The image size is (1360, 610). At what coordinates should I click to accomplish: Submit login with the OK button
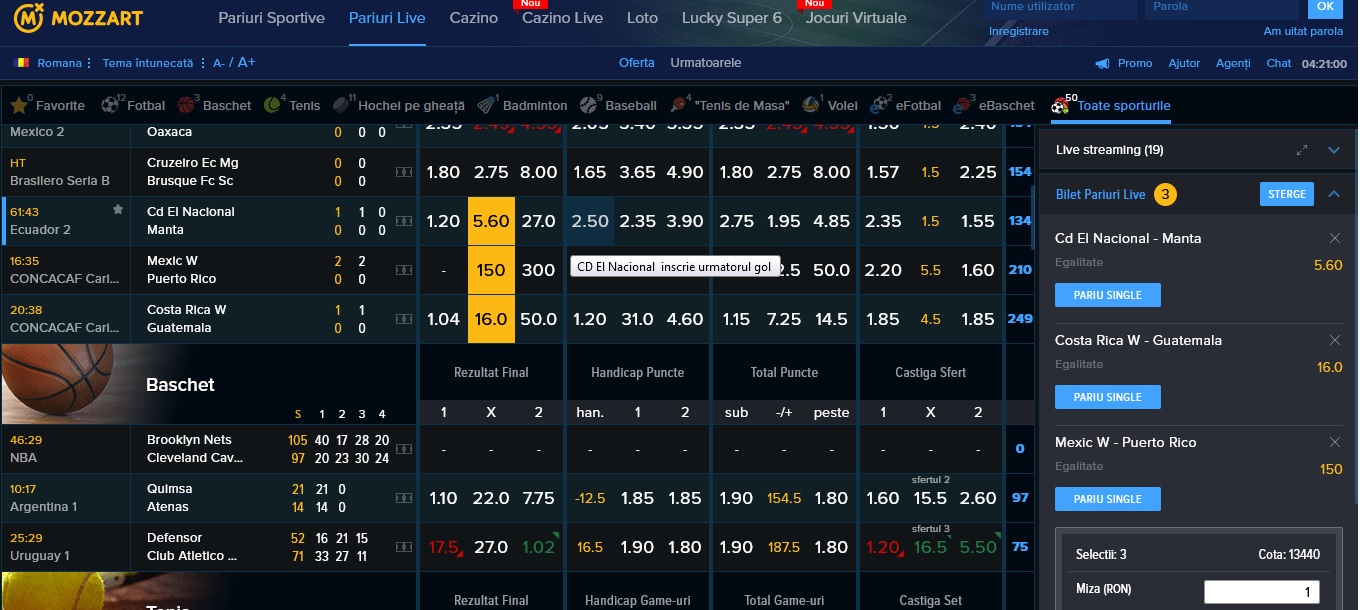pyautogui.click(x=1325, y=7)
